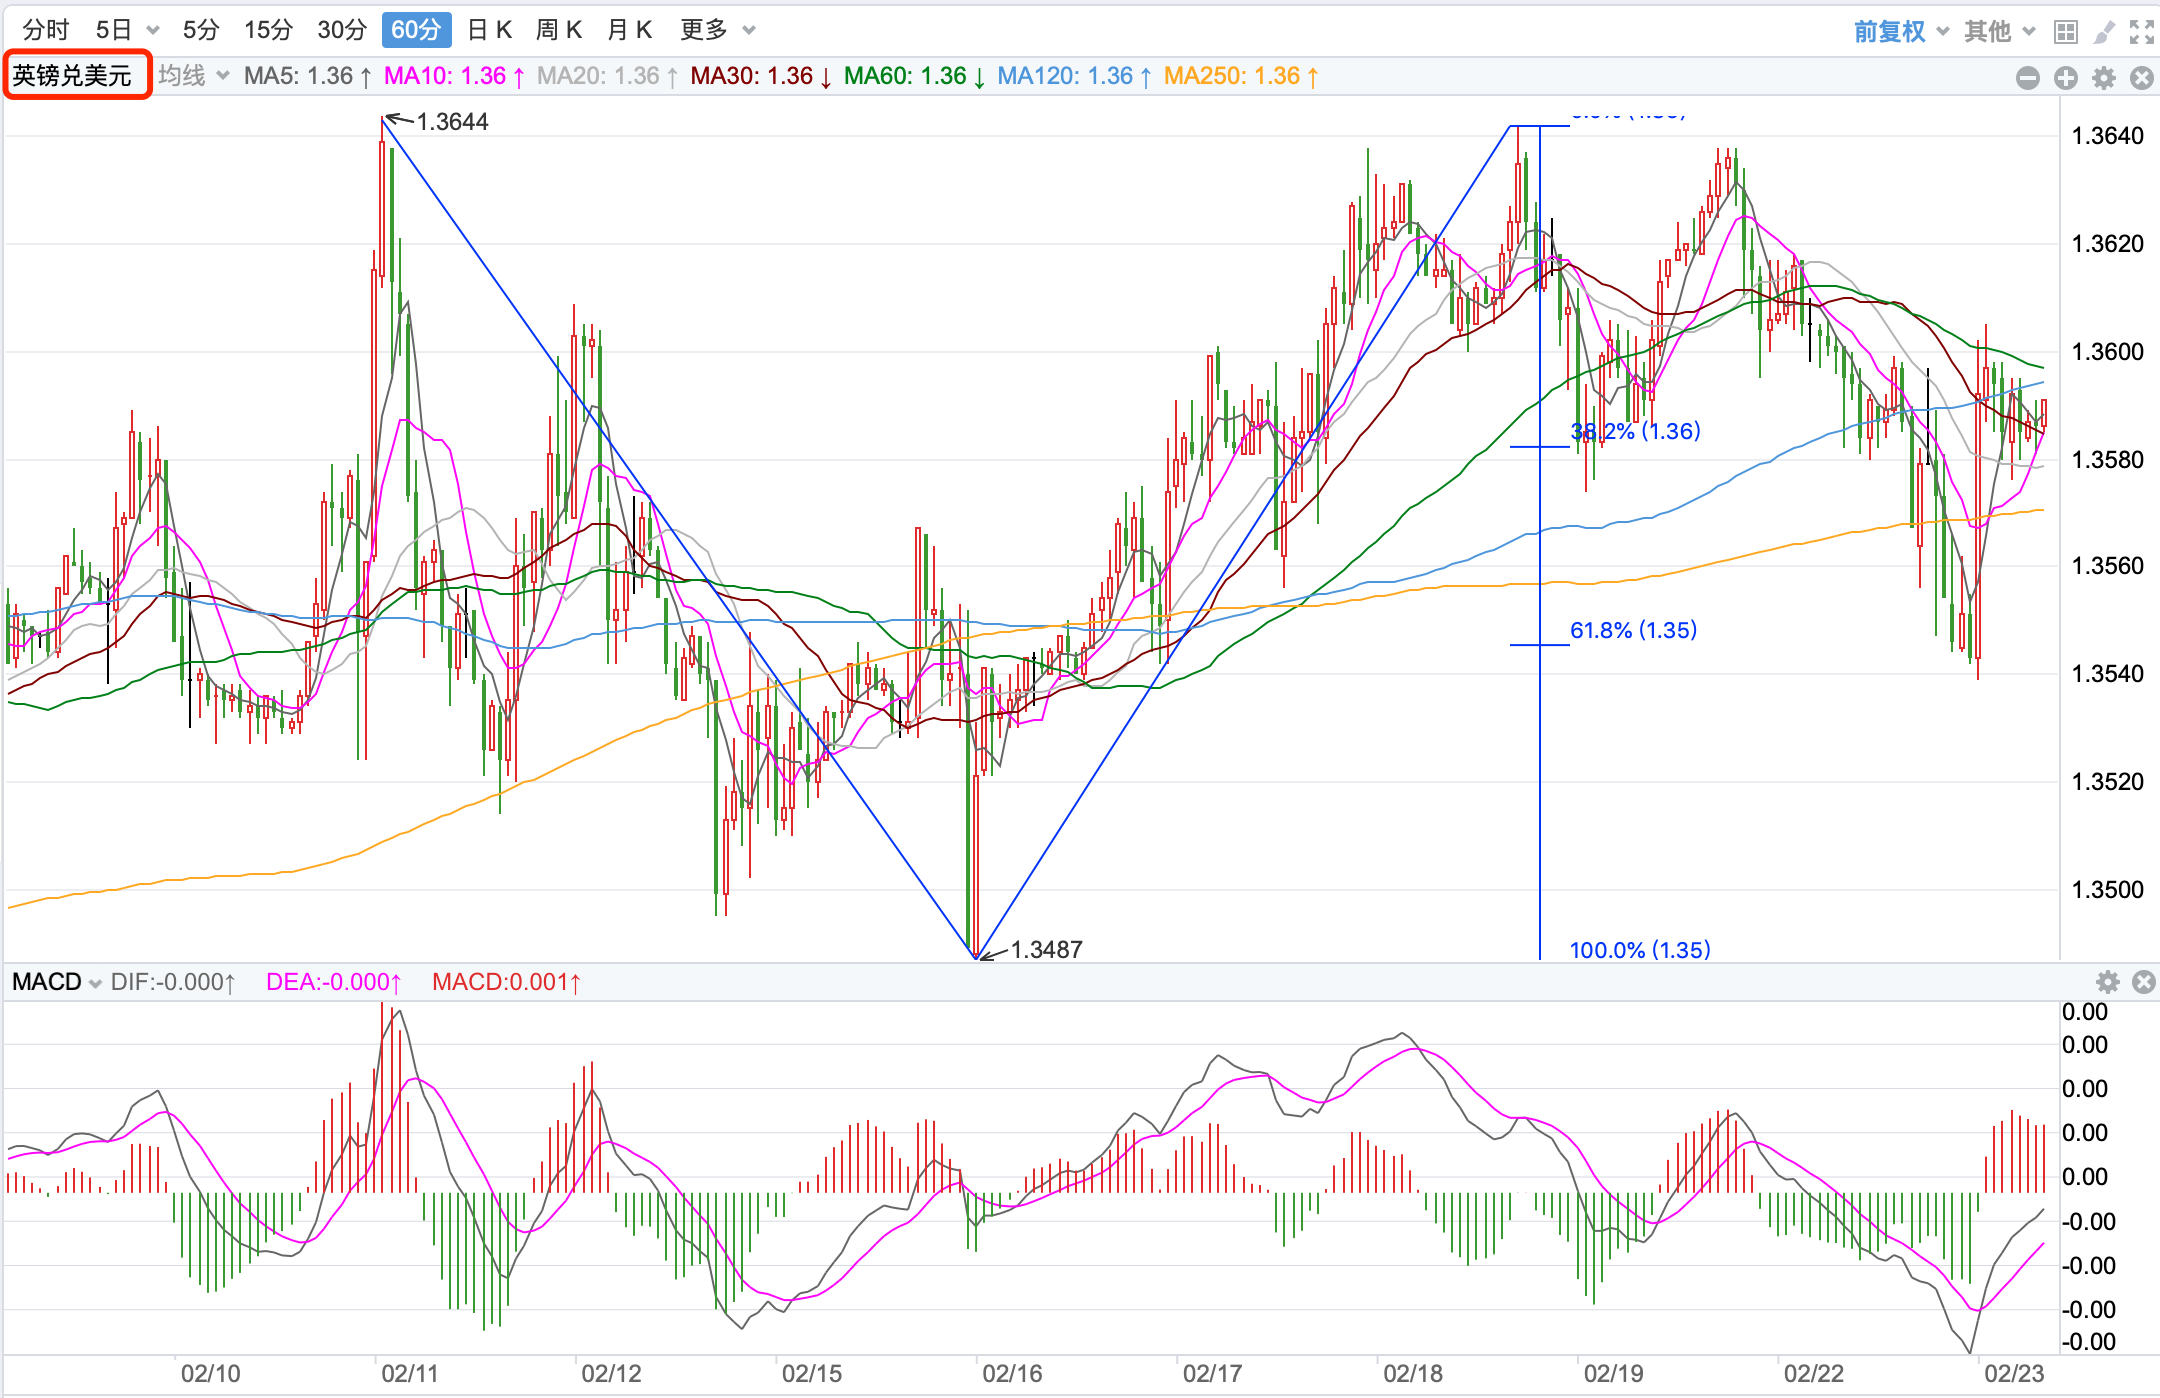Click the MA5 value label
This screenshot has width=2160, height=1398.
(x=308, y=76)
